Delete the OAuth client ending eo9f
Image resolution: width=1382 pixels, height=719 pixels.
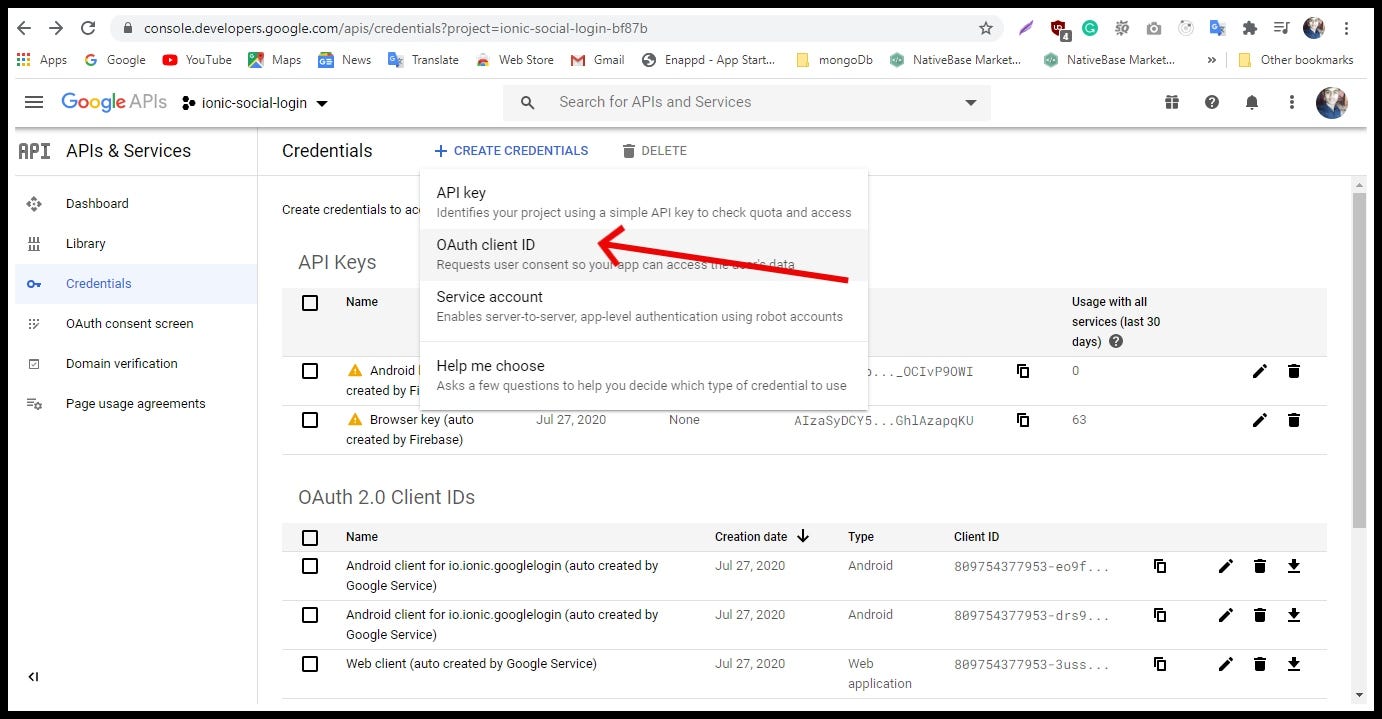coord(1260,566)
